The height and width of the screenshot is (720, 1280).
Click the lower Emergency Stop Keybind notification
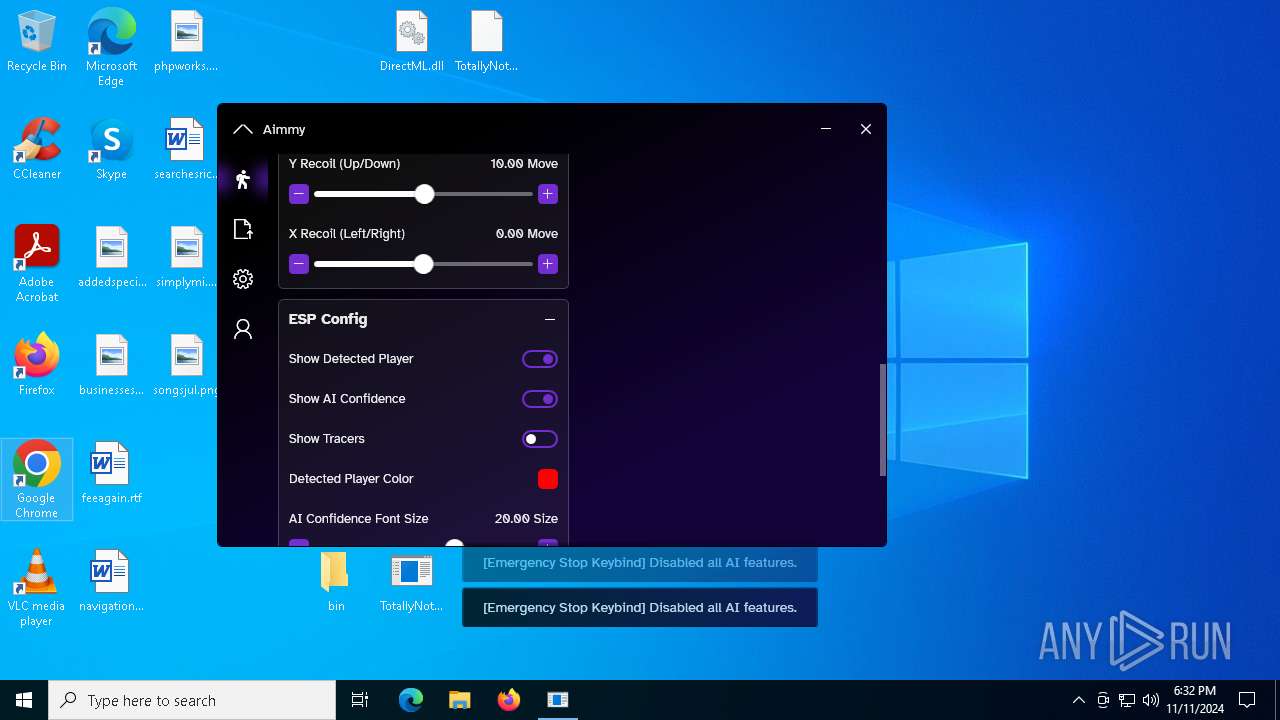pyautogui.click(x=640, y=607)
